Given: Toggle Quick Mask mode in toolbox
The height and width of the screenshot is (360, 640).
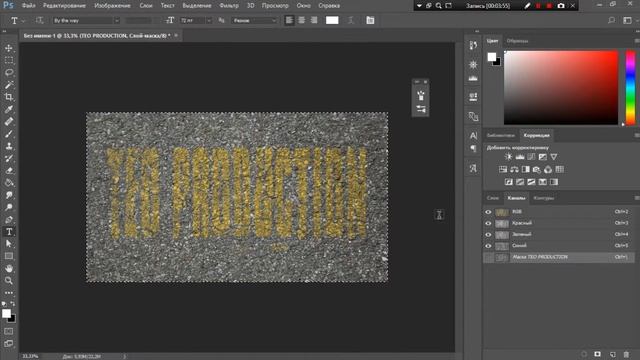Looking at the screenshot, I should click(9, 331).
